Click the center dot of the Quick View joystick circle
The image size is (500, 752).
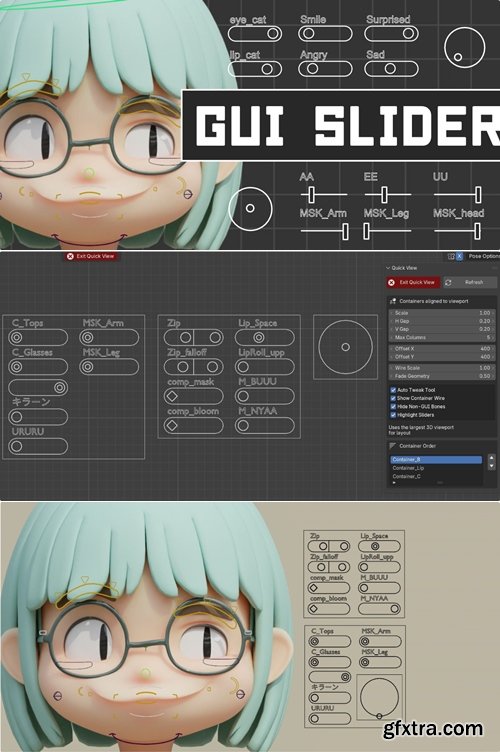(x=345, y=347)
